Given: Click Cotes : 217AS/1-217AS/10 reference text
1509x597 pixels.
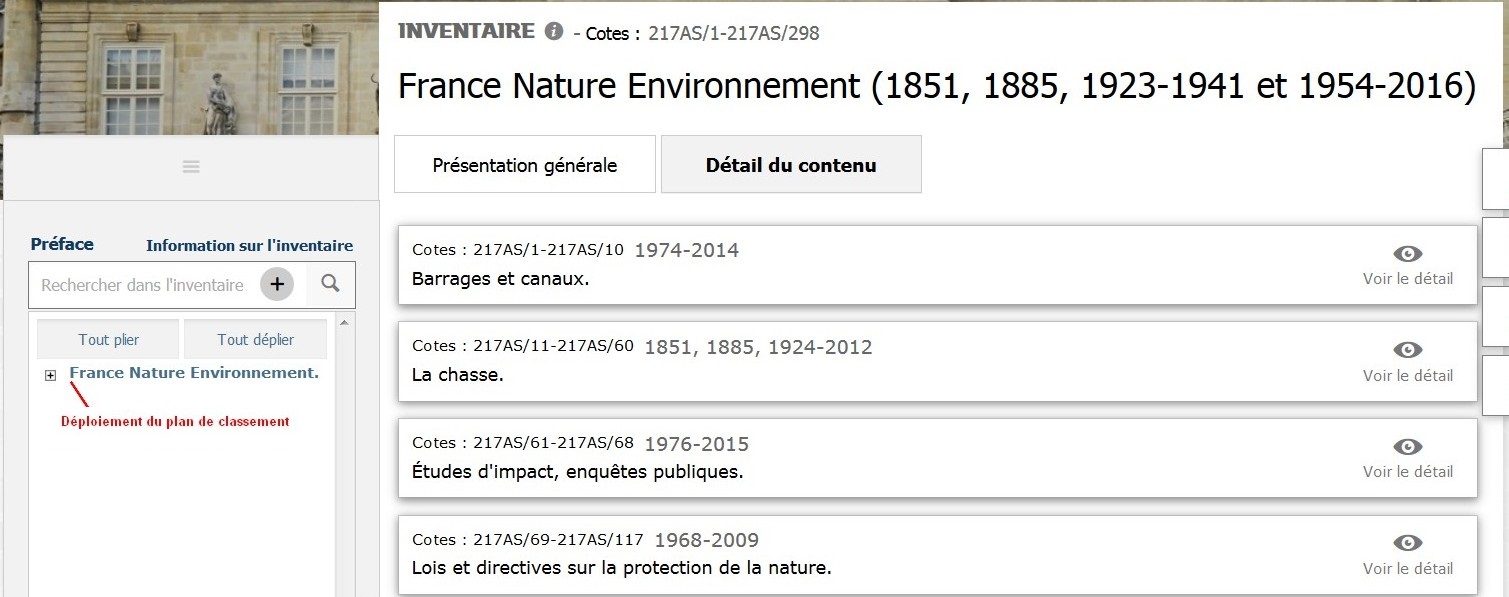Looking at the screenshot, I should [x=517, y=249].
